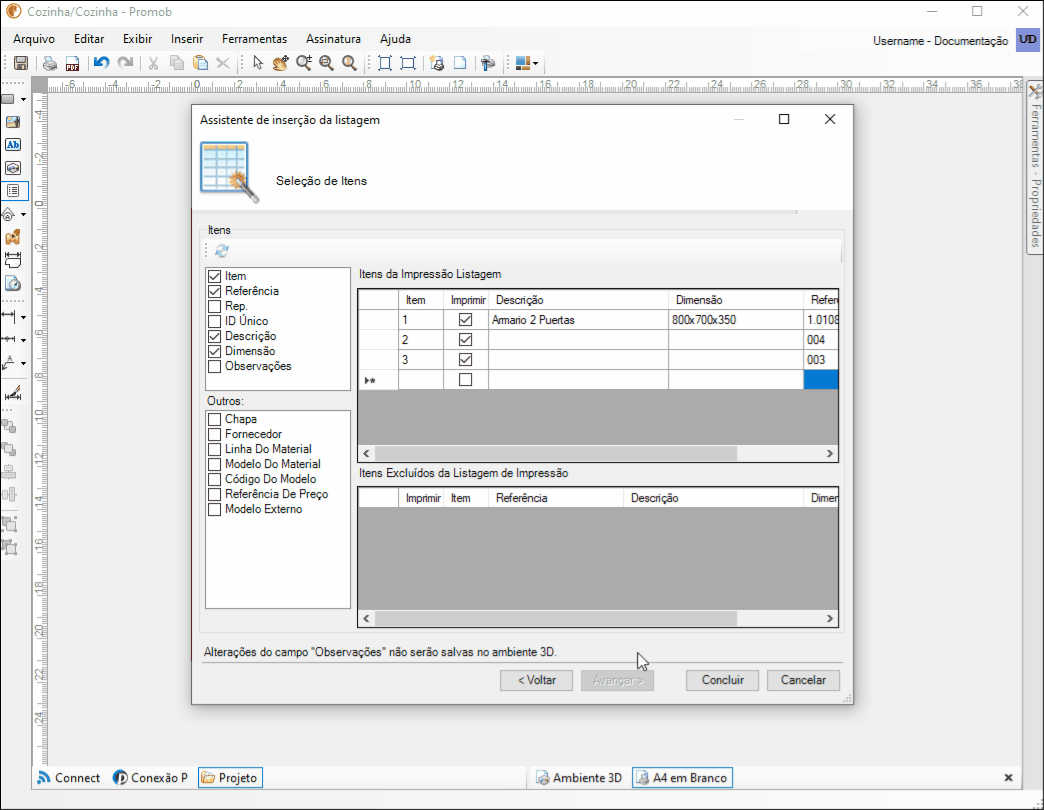Check the Chapa option under Outros
Viewport: 1044px width, 810px height.
coord(214,419)
